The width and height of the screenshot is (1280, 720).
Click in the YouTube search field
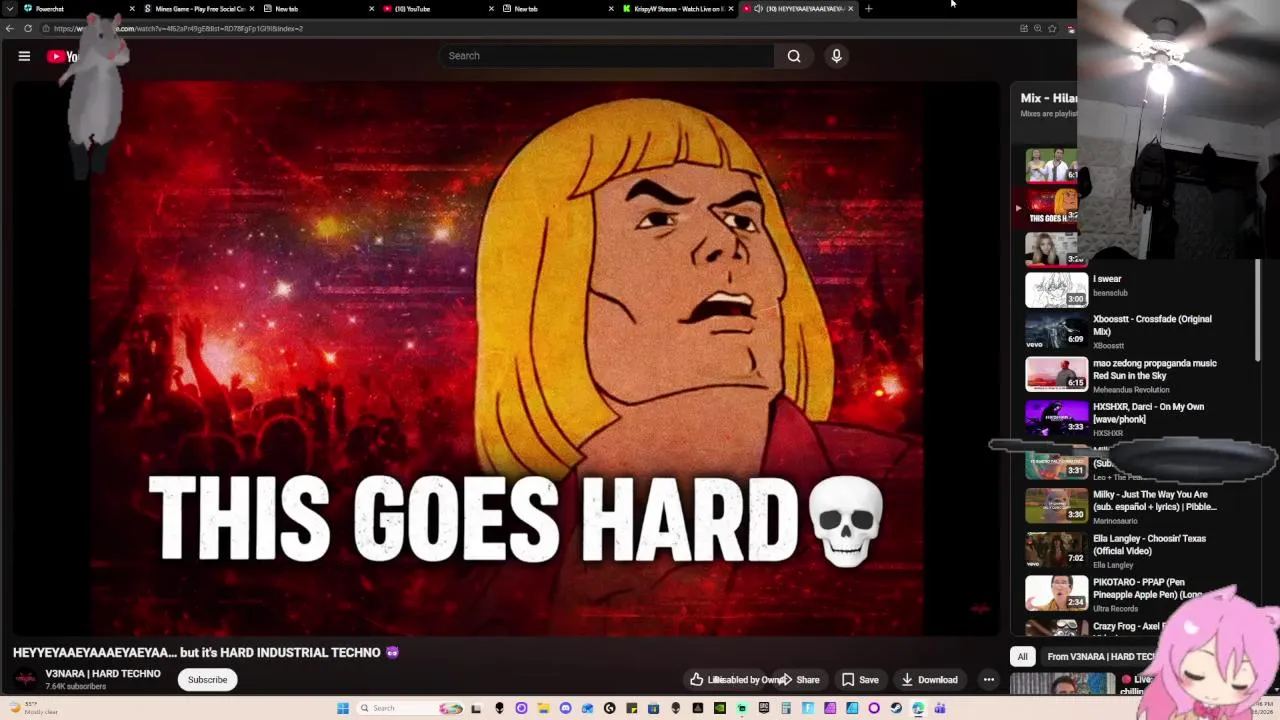(x=607, y=56)
